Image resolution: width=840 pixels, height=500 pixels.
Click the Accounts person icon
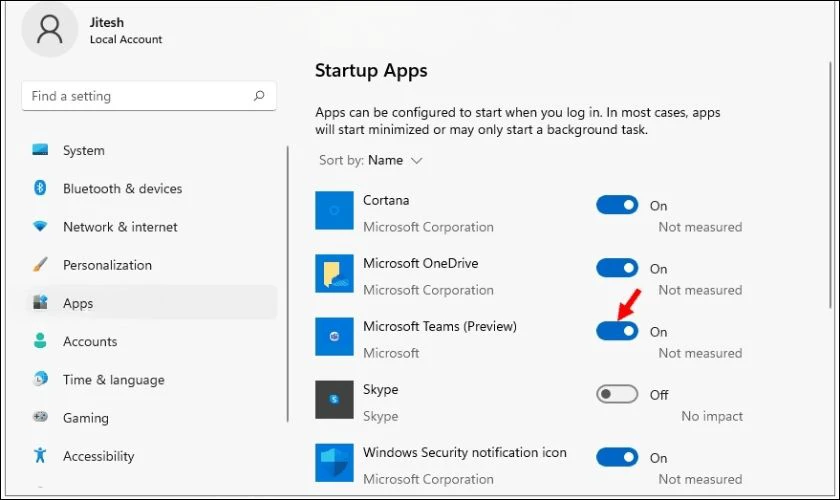pos(40,341)
